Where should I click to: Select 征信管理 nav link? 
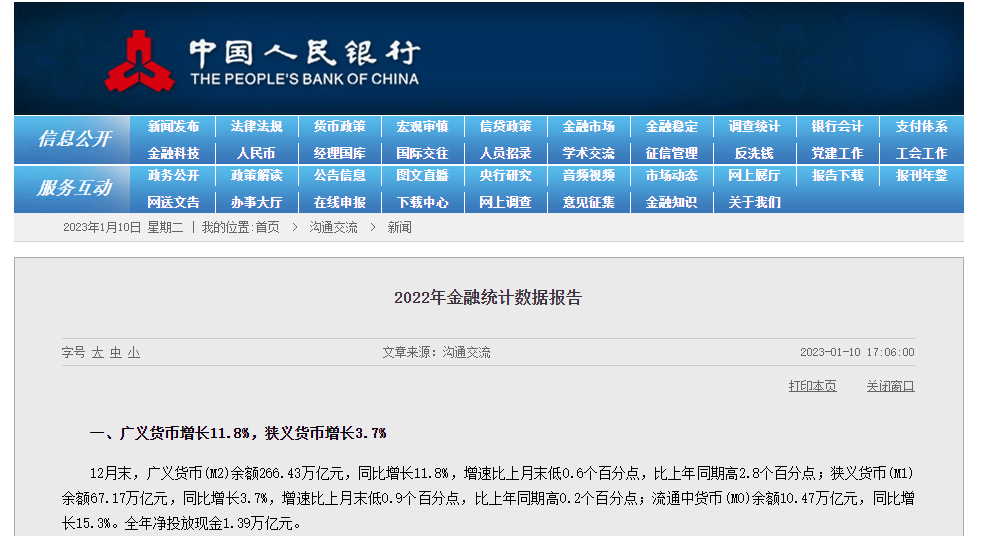tap(671, 153)
